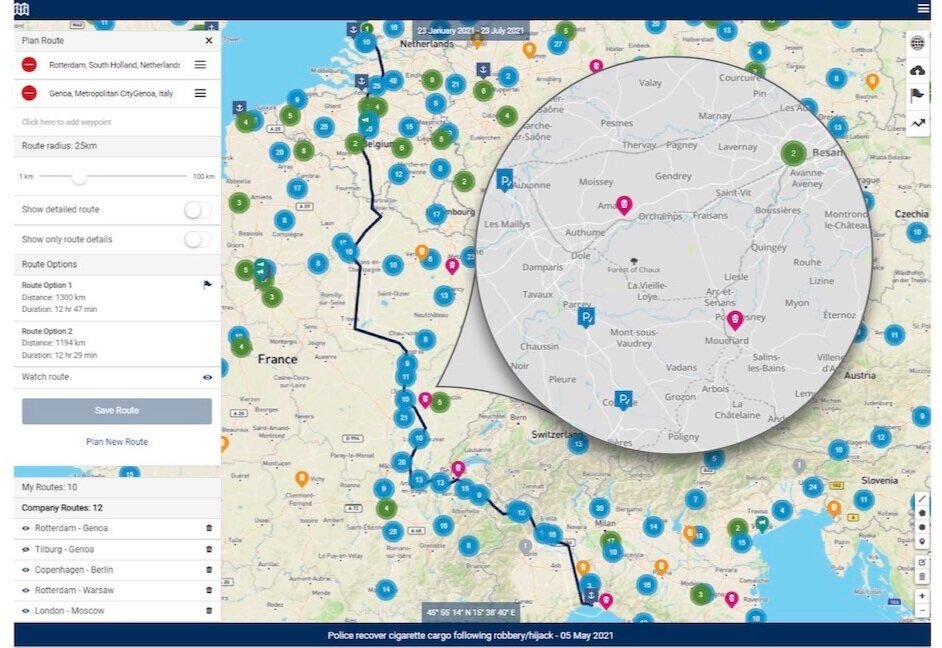
Task: Open the hamburger menu top right
Action: click(925, 8)
